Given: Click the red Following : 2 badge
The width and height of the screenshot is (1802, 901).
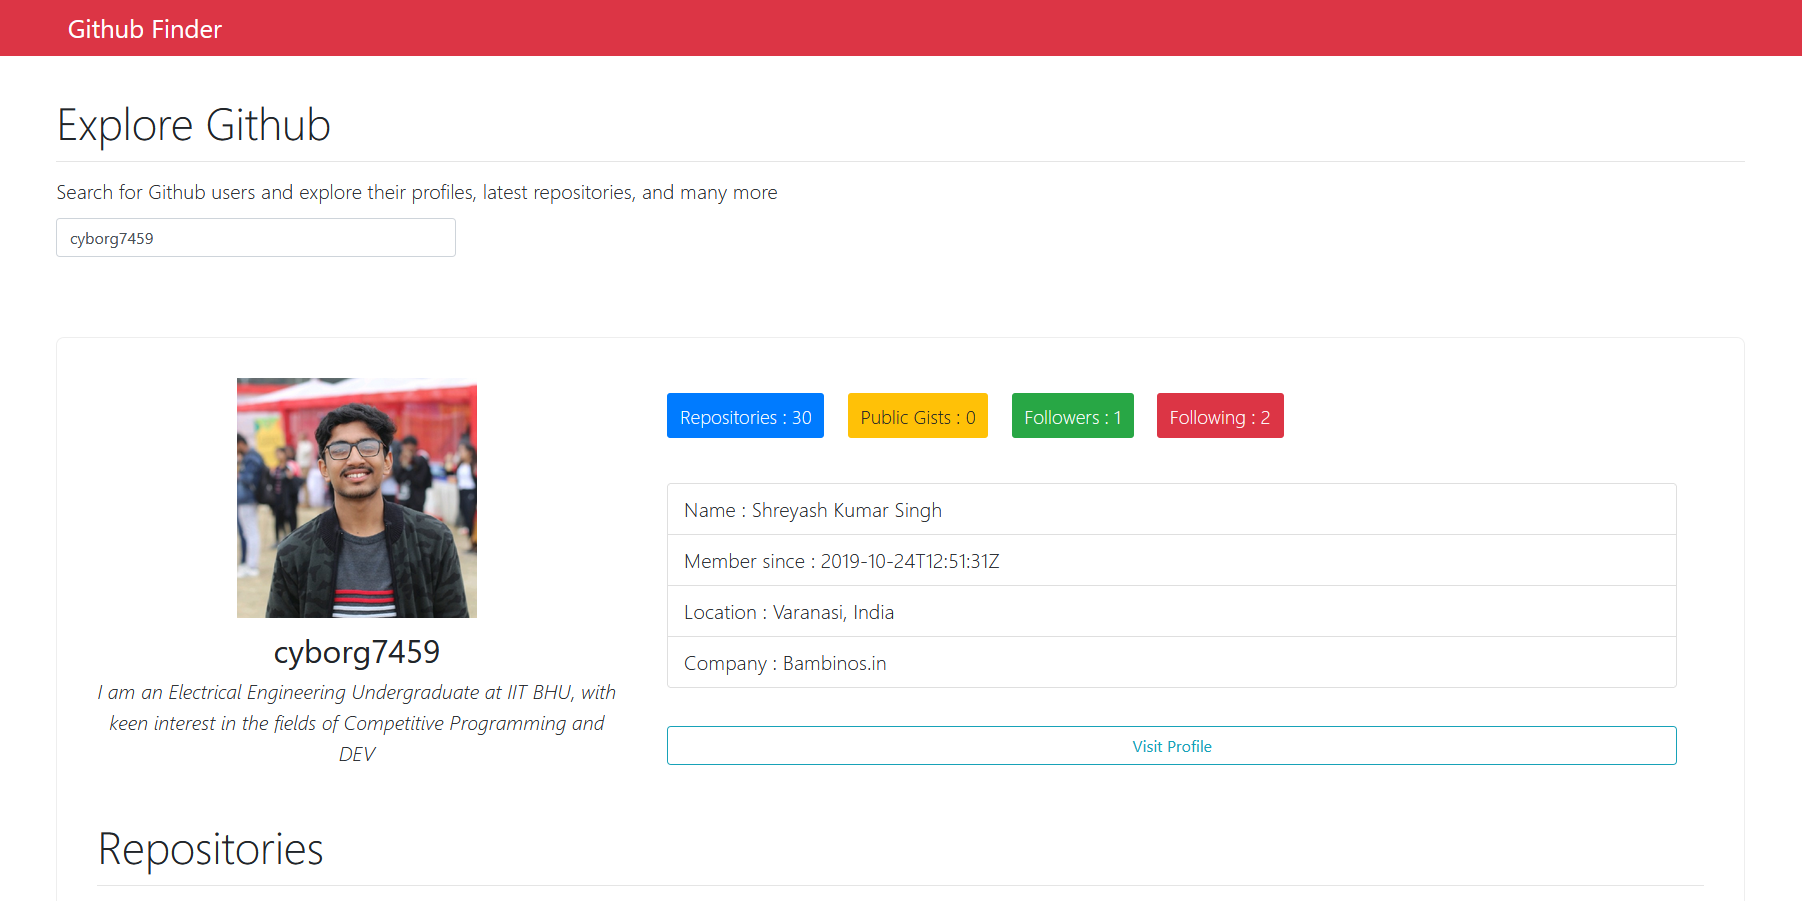Looking at the screenshot, I should pyautogui.click(x=1219, y=416).
